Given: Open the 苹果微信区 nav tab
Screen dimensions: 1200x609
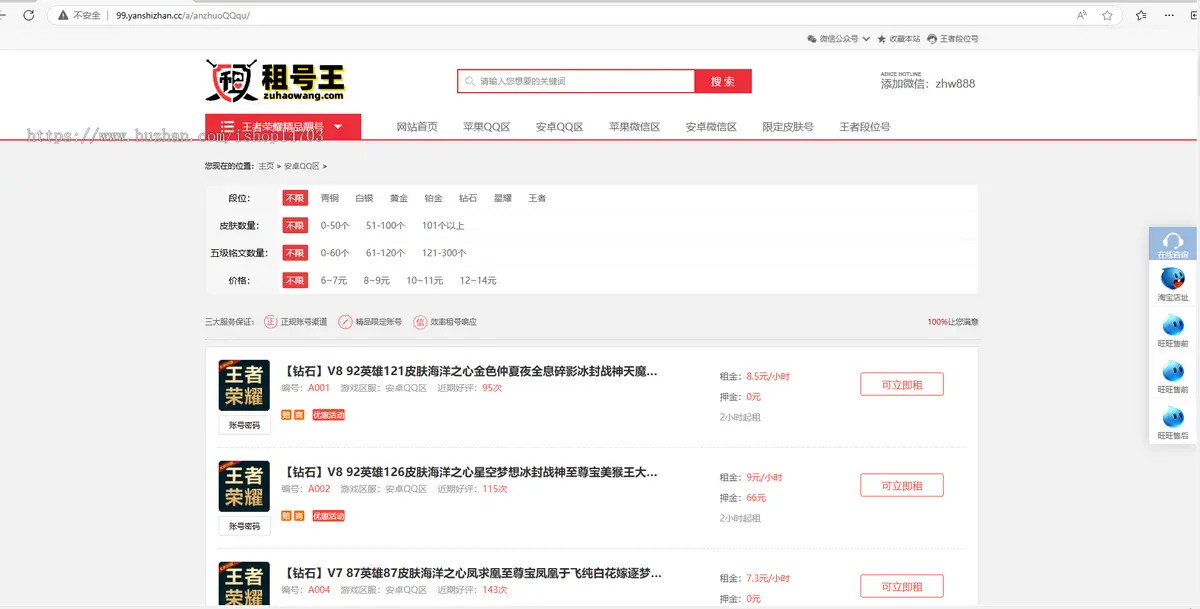Looking at the screenshot, I should [635, 127].
